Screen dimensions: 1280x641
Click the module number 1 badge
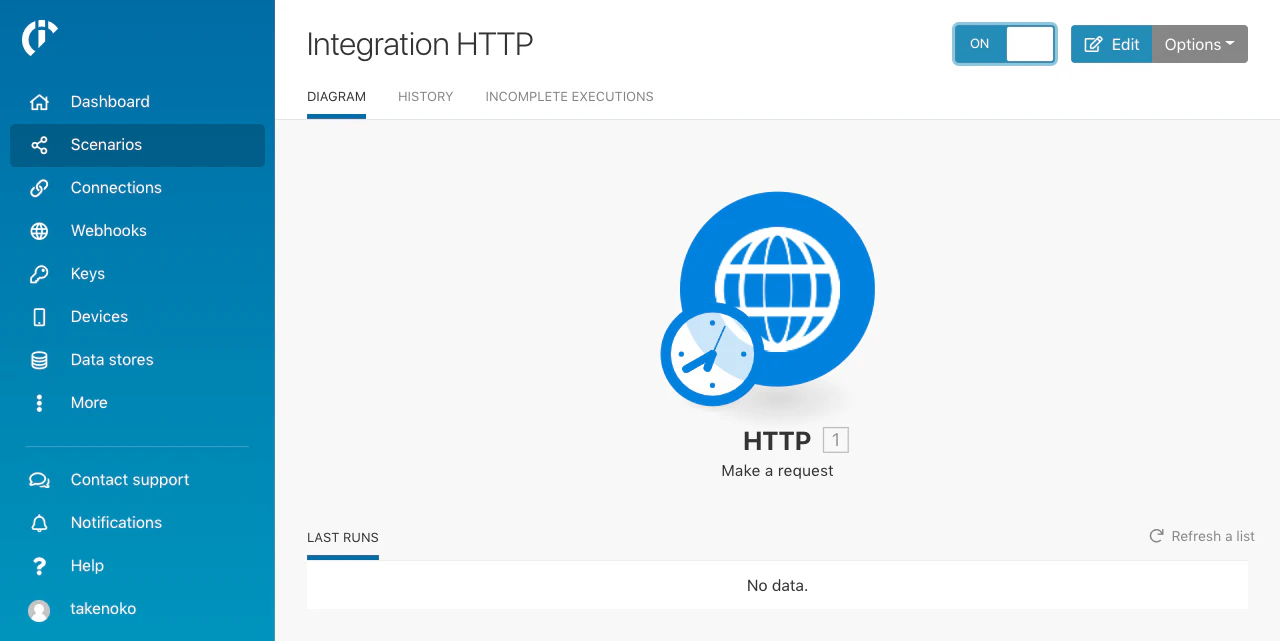(x=836, y=440)
